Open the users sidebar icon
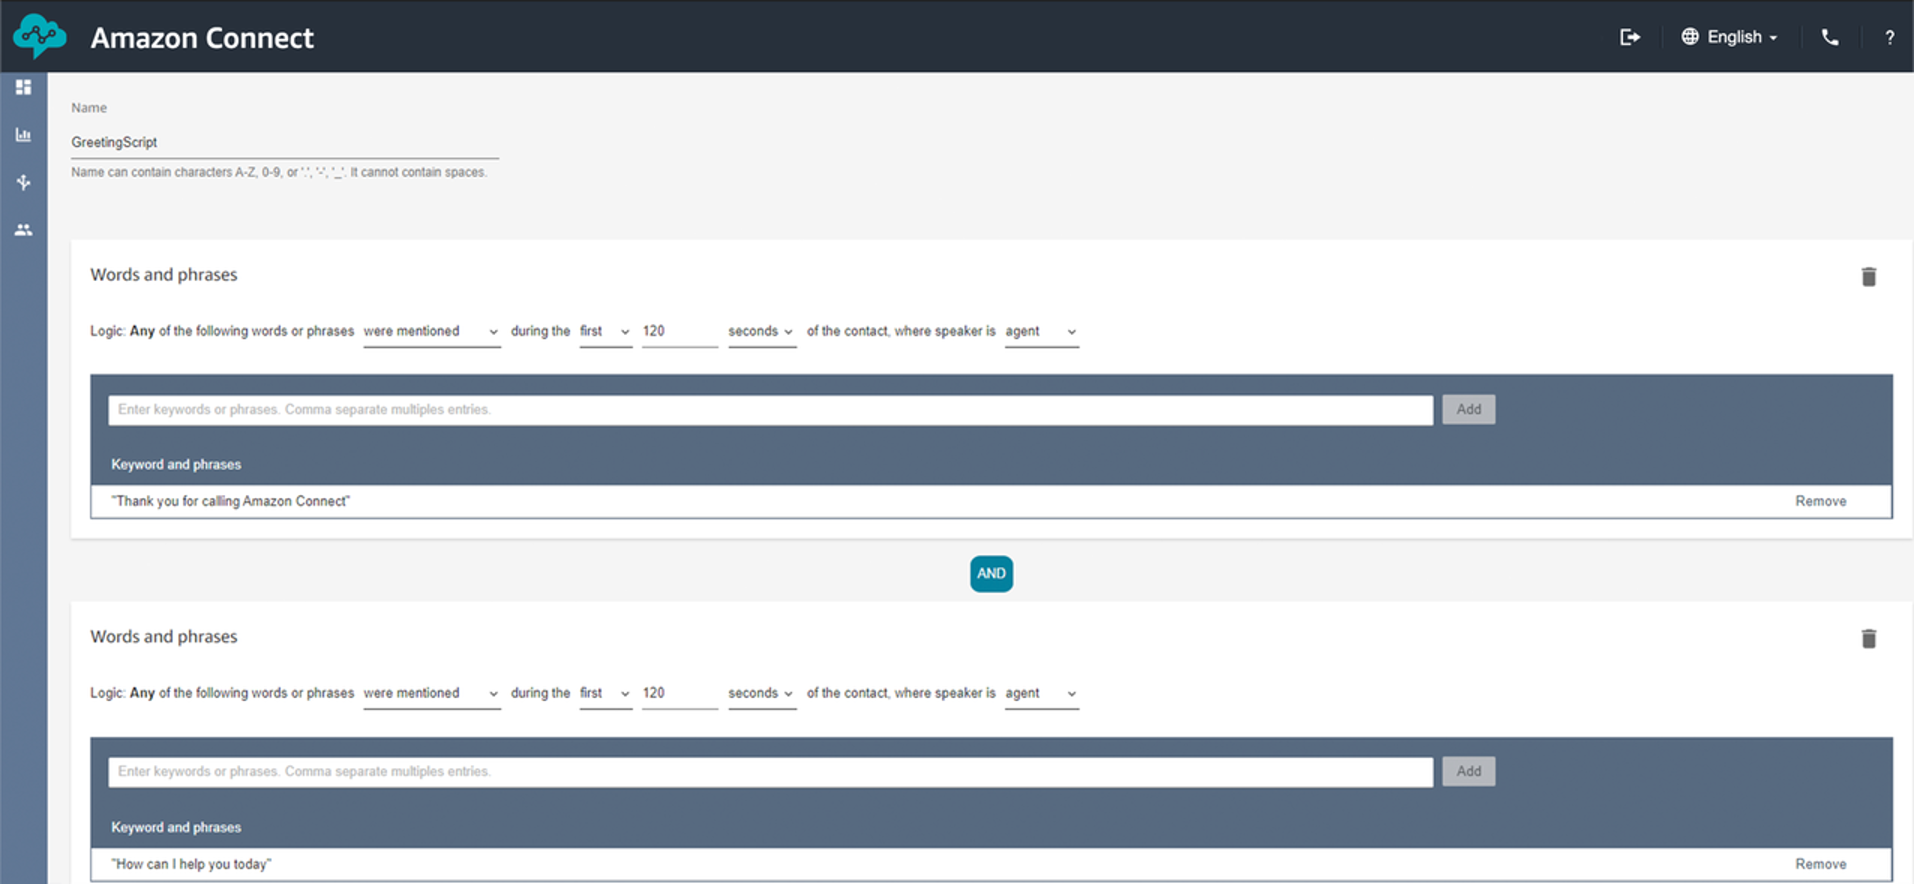1914x884 pixels. coord(24,230)
